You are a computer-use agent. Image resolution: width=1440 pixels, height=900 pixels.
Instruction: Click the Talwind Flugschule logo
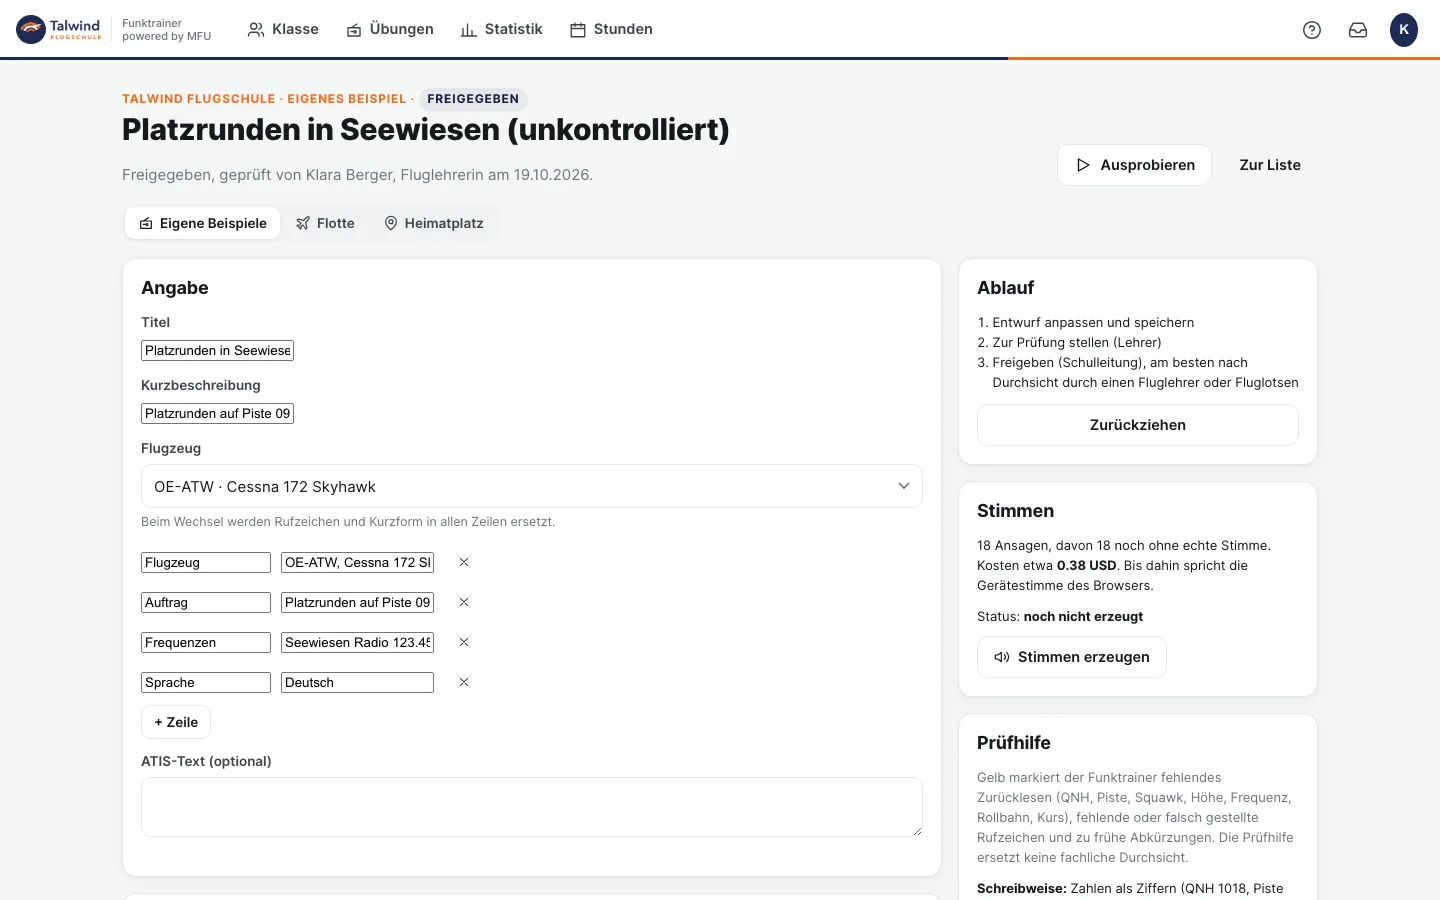click(x=59, y=30)
